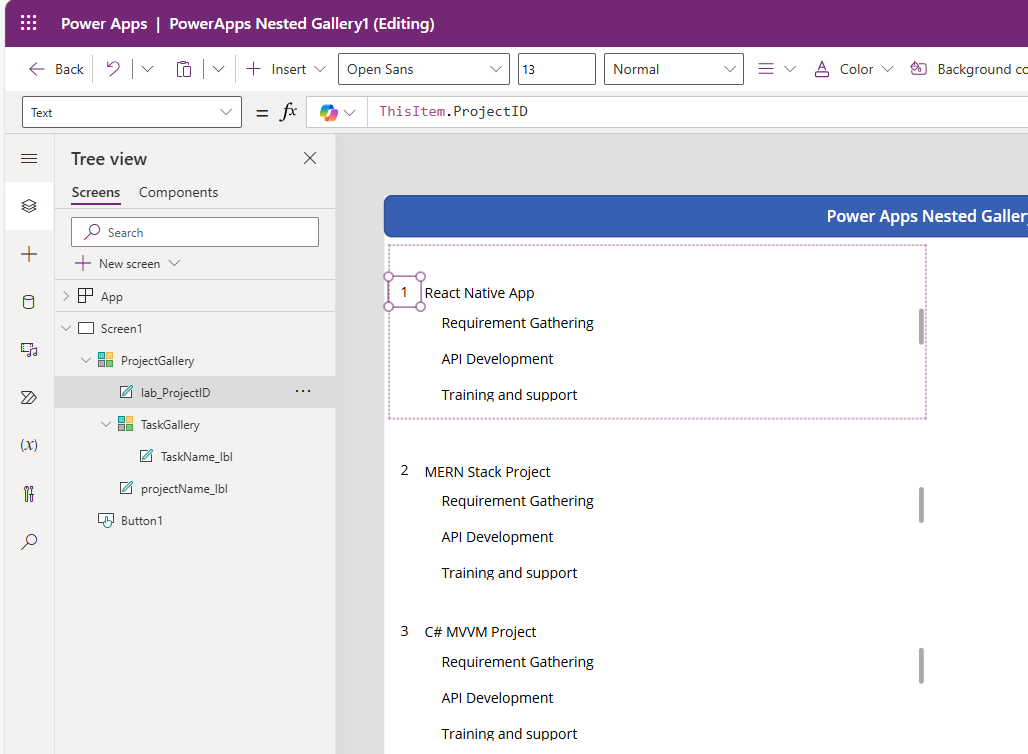Viewport: 1028px width, 754px height.
Task: Open the app launcher waffle icon
Action: (29, 24)
